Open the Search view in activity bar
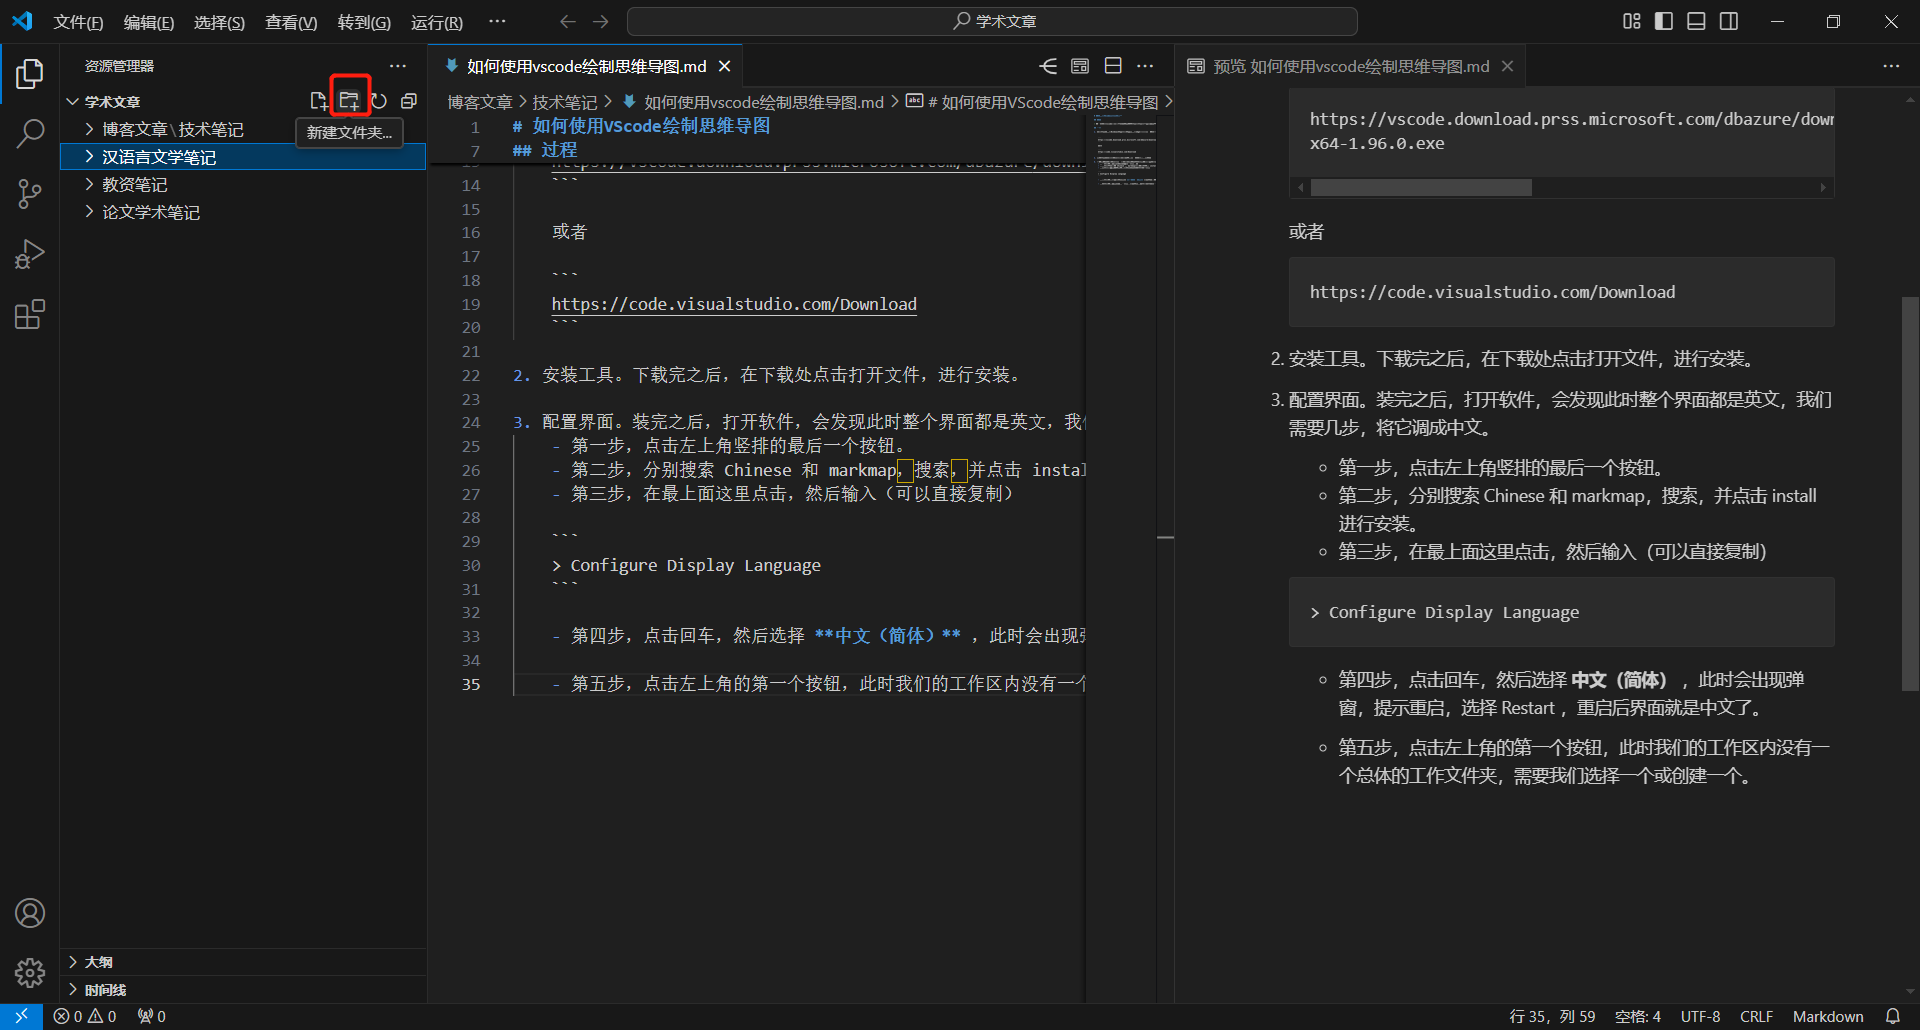 click(30, 133)
